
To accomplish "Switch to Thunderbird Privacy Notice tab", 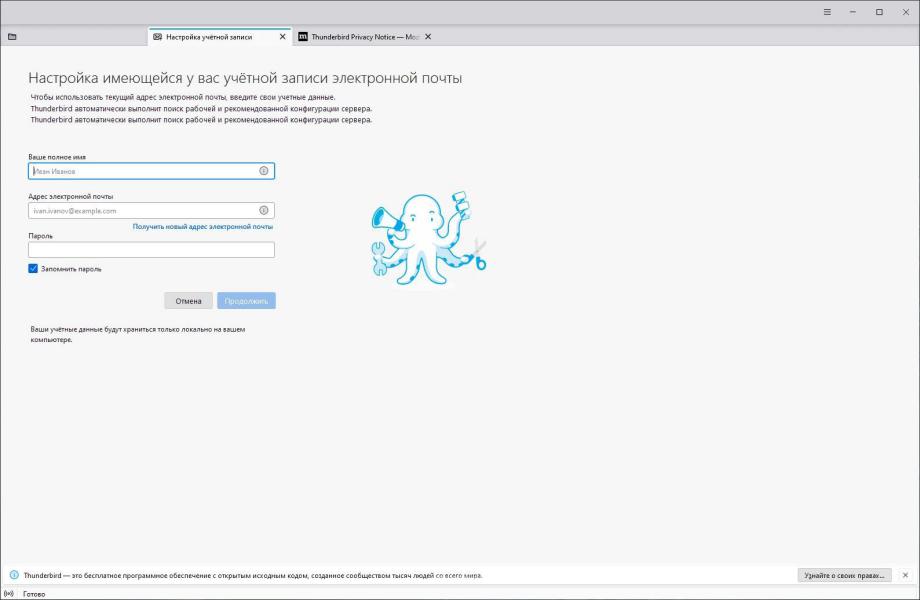I will coord(365,36).
